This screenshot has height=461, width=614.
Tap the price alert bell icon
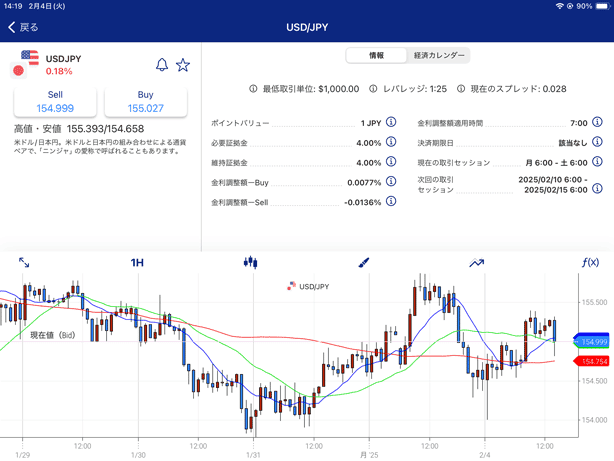[162, 65]
